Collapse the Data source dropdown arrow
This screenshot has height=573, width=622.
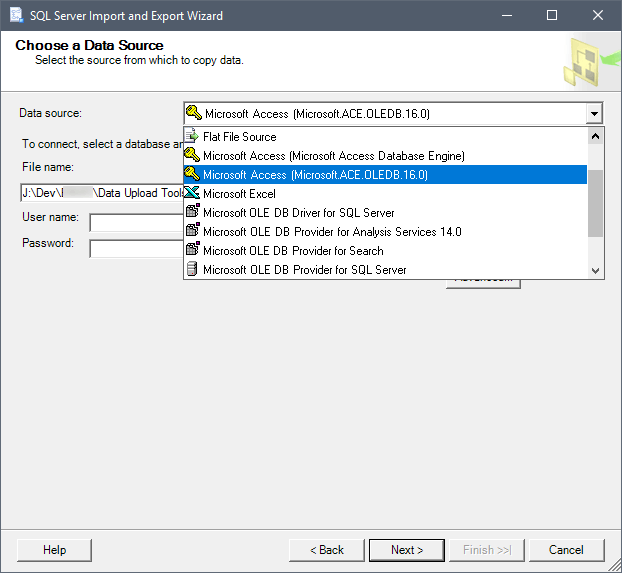pyautogui.click(x=594, y=114)
